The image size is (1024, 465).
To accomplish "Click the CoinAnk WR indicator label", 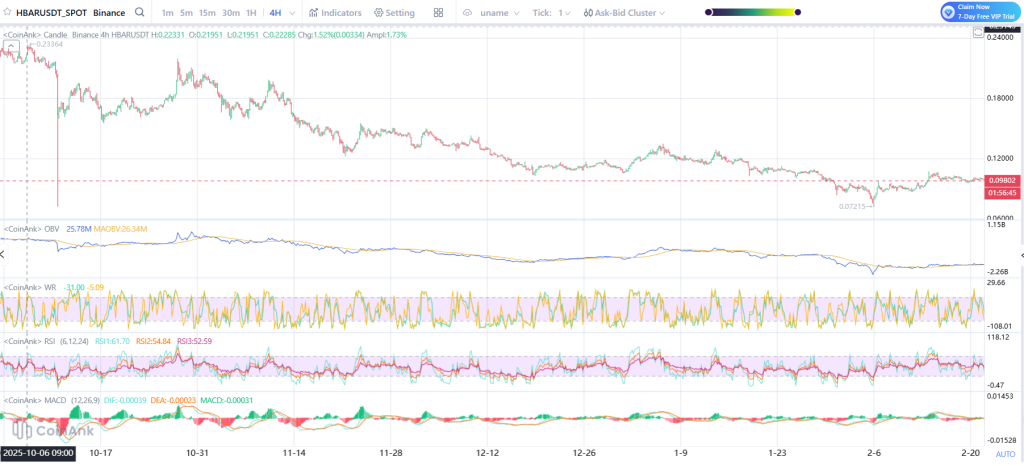I will tap(32, 287).
